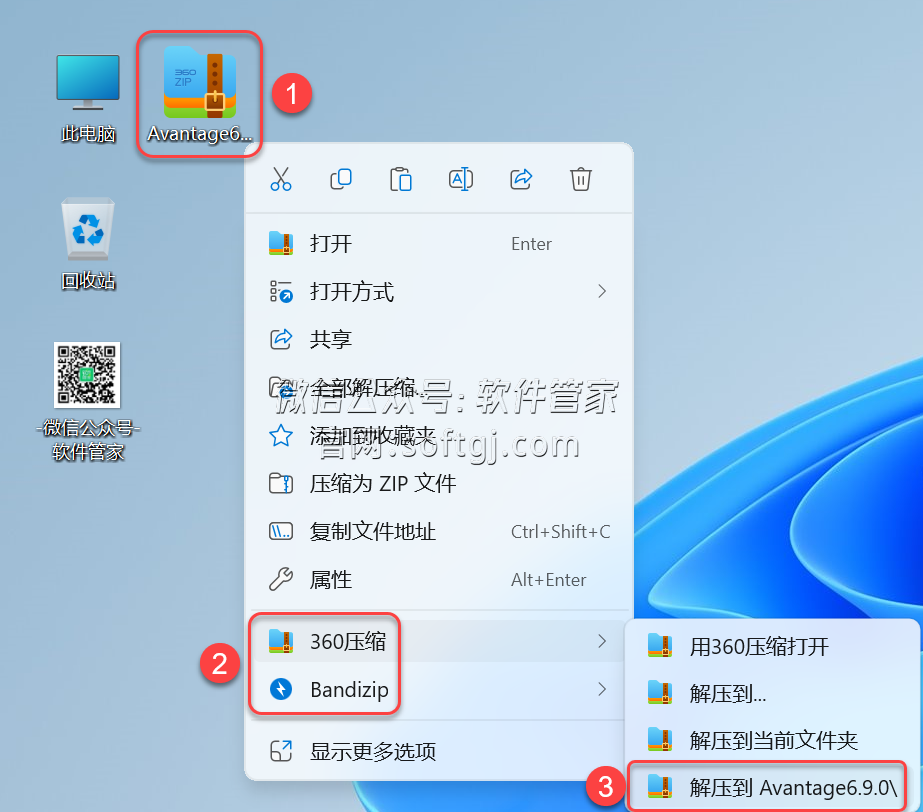
Task: Click the archive icon beside 用360压缩打开
Action: [x=660, y=647]
